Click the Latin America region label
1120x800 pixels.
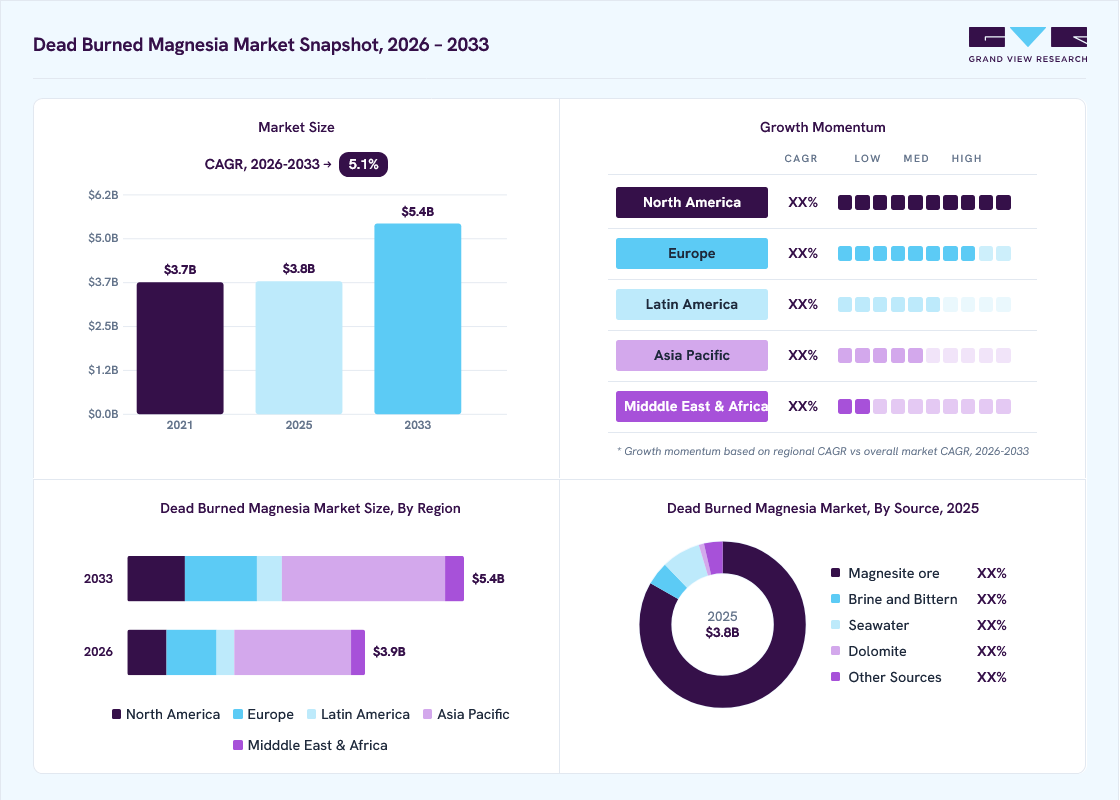coord(691,304)
